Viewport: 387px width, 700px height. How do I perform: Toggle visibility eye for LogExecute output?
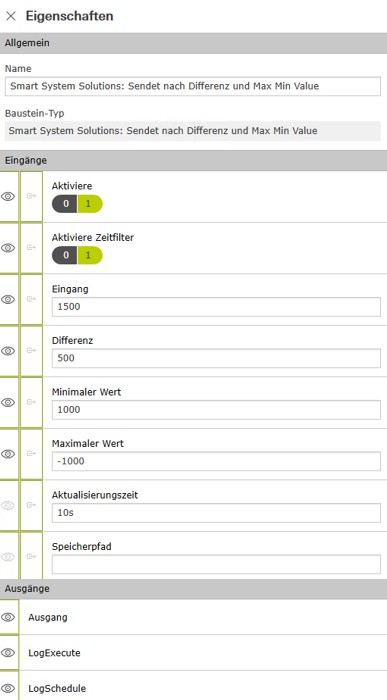tap(8, 653)
